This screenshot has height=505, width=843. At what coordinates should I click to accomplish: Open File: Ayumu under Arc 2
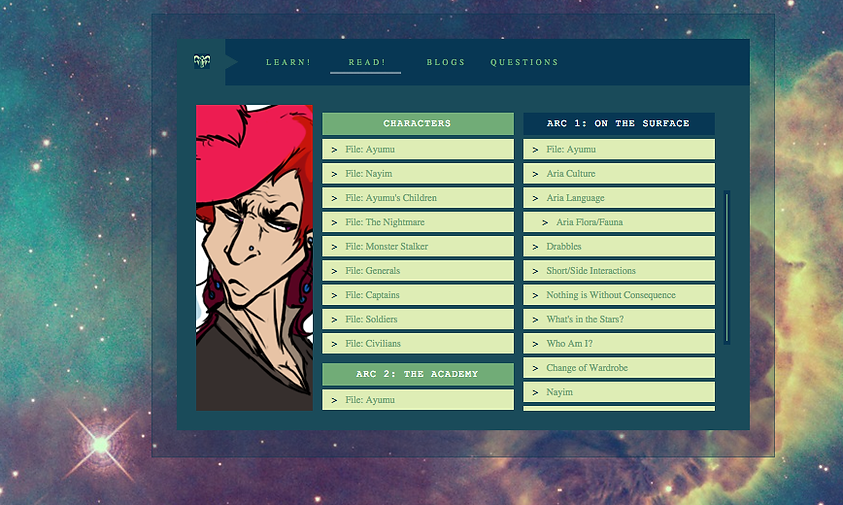[x=418, y=400]
